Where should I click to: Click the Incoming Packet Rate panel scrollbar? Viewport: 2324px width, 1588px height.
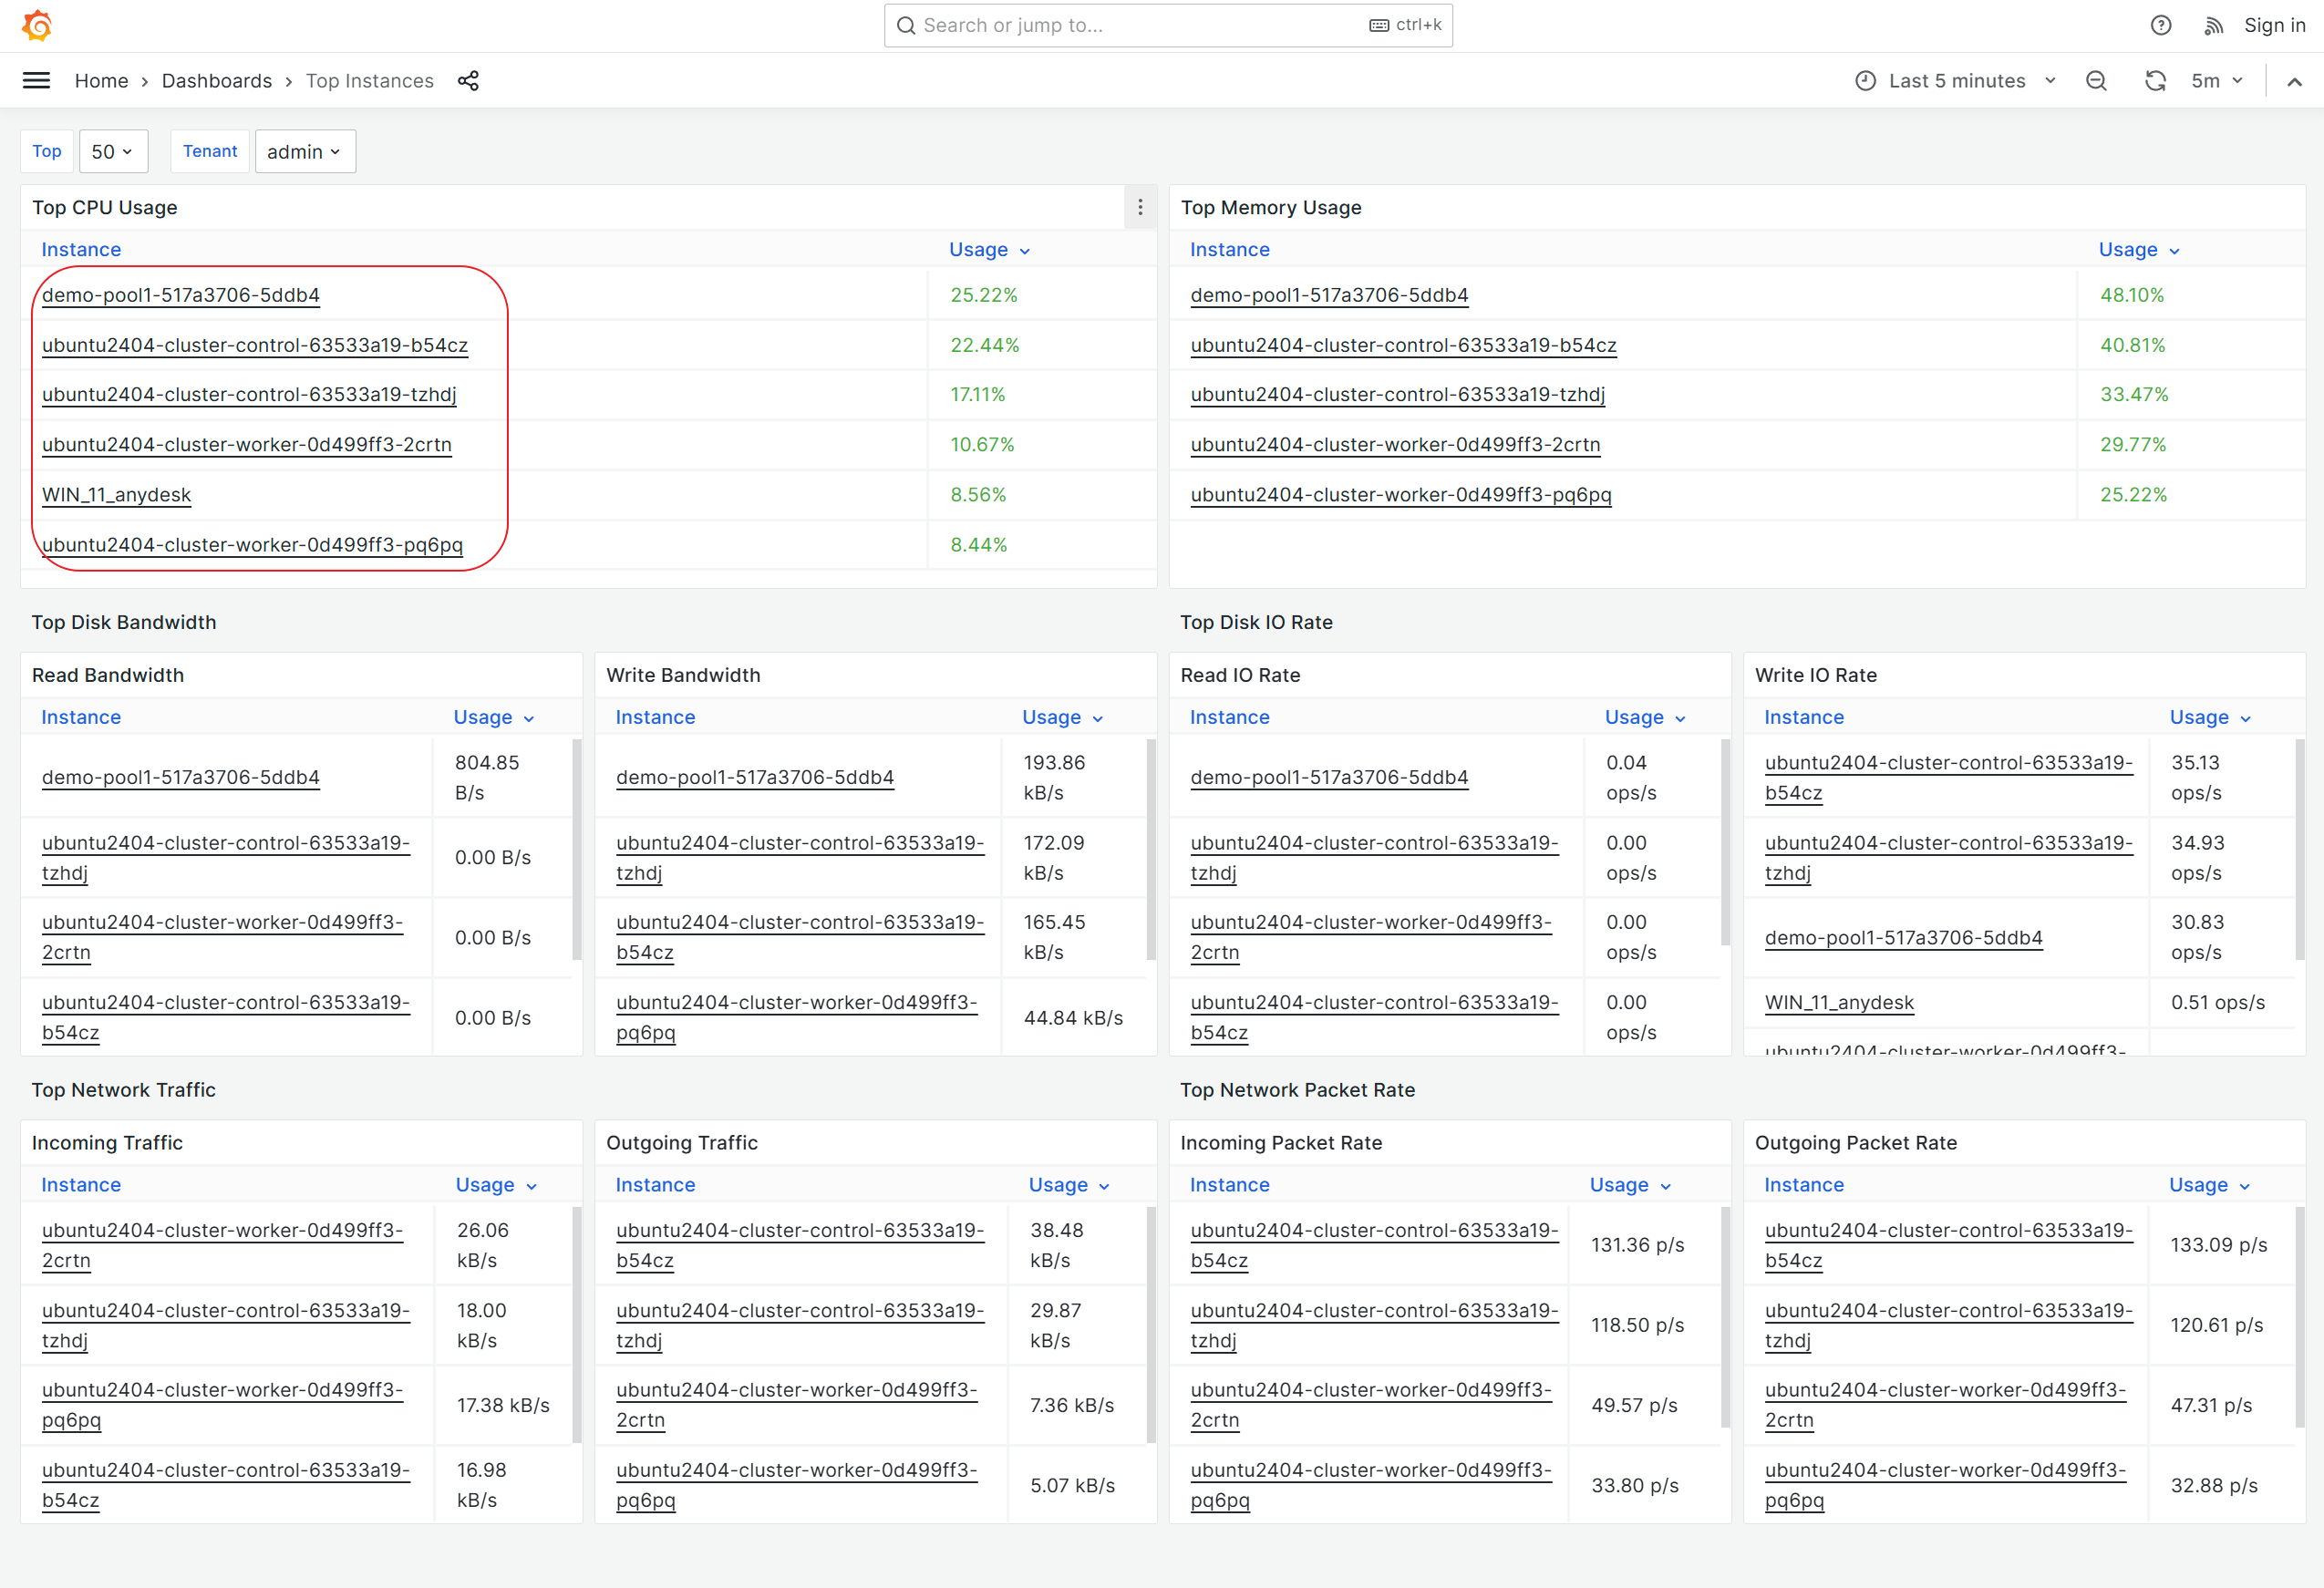pyautogui.click(x=1726, y=1317)
